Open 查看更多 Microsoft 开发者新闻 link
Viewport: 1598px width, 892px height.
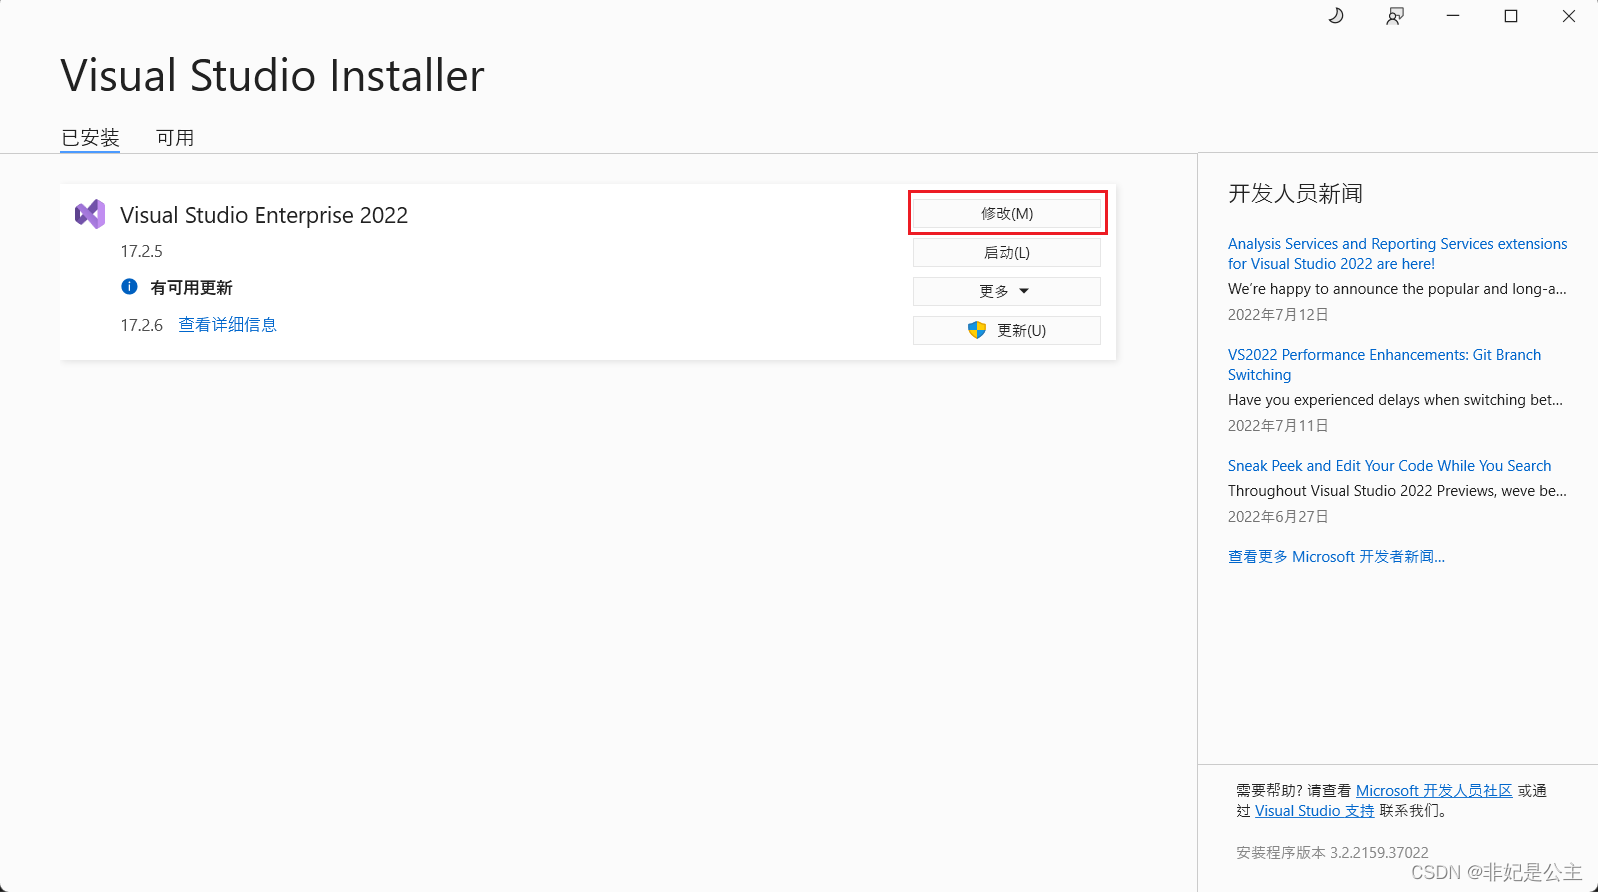(x=1336, y=557)
